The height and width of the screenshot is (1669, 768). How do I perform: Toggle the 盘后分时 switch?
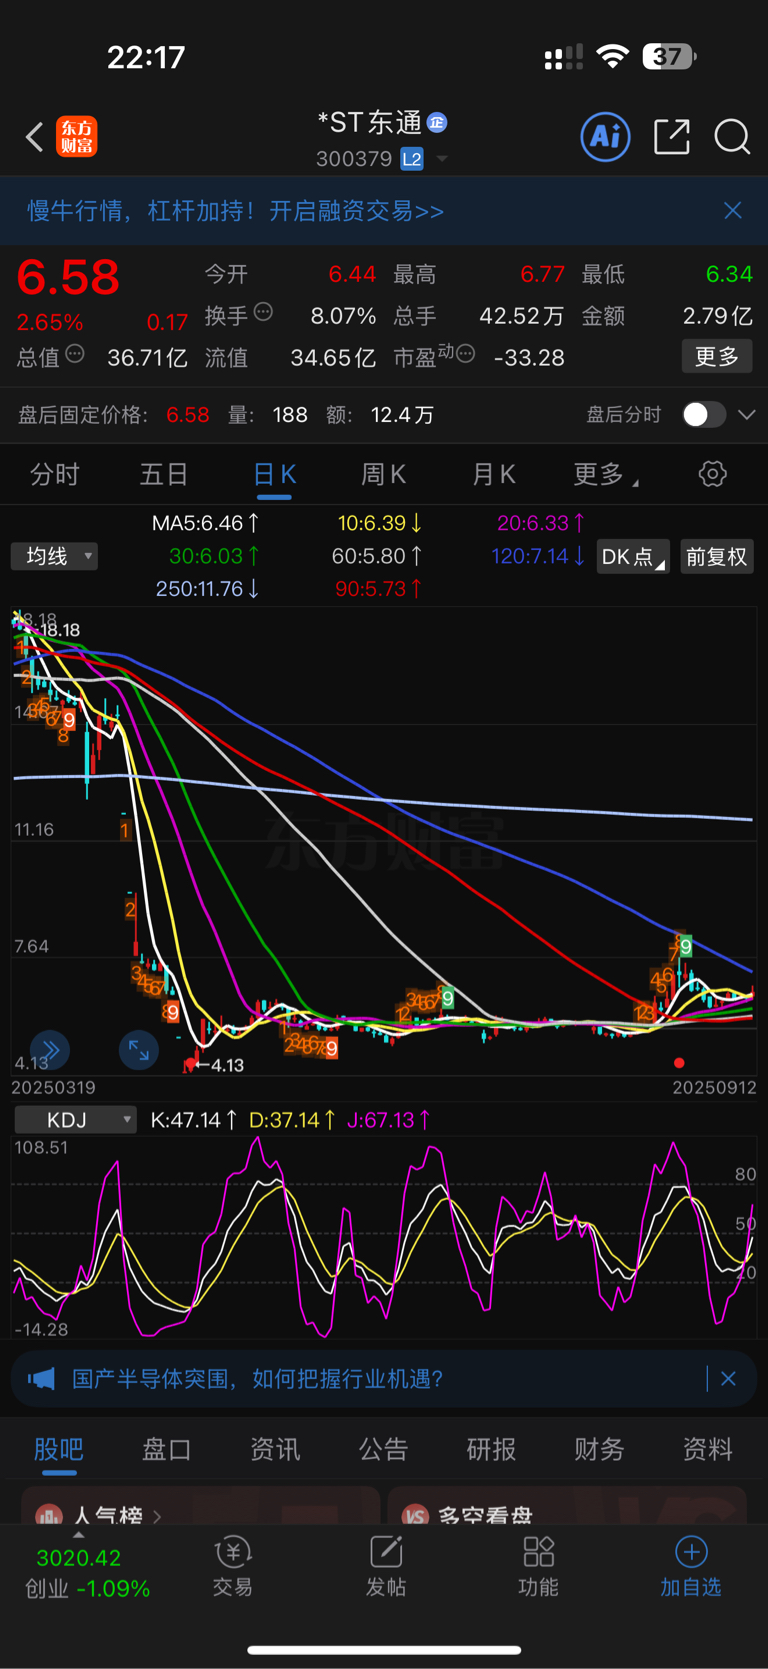tap(704, 414)
